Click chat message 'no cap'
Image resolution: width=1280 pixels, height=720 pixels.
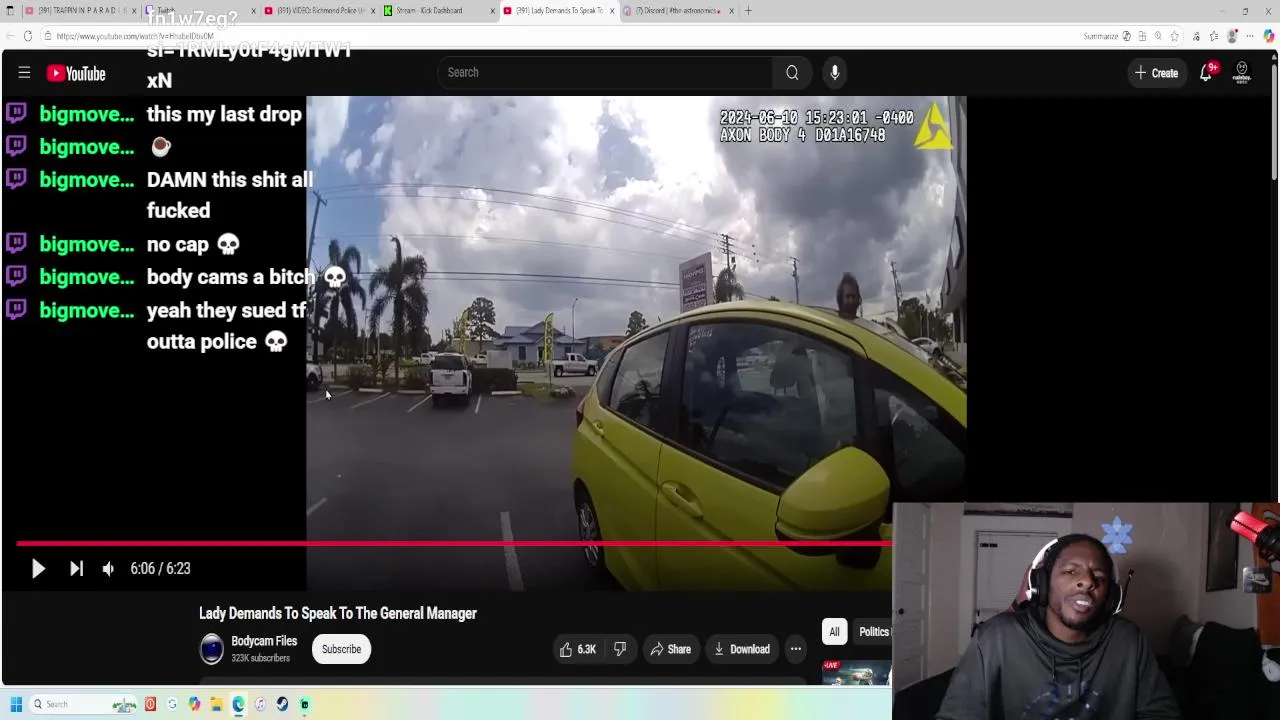pyautogui.click(x=193, y=244)
